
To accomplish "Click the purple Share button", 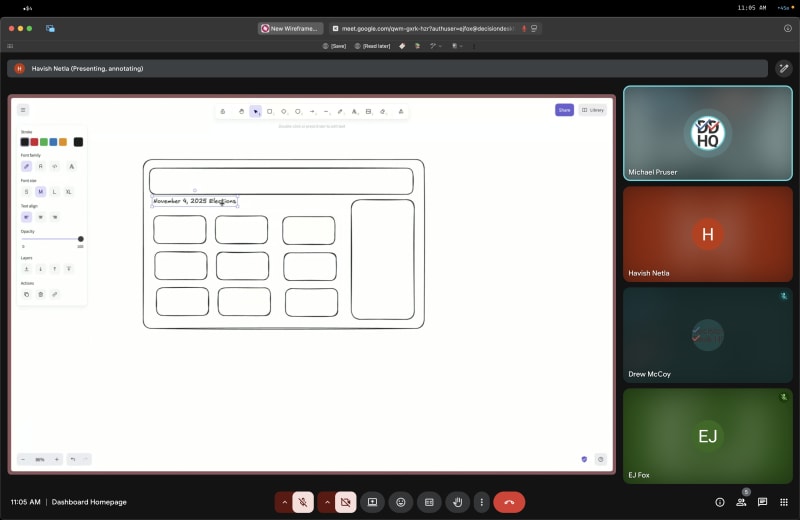I will [564, 110].
